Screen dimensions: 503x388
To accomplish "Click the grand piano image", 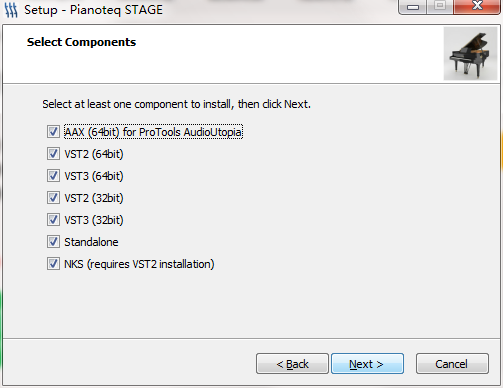I will 470,54.
